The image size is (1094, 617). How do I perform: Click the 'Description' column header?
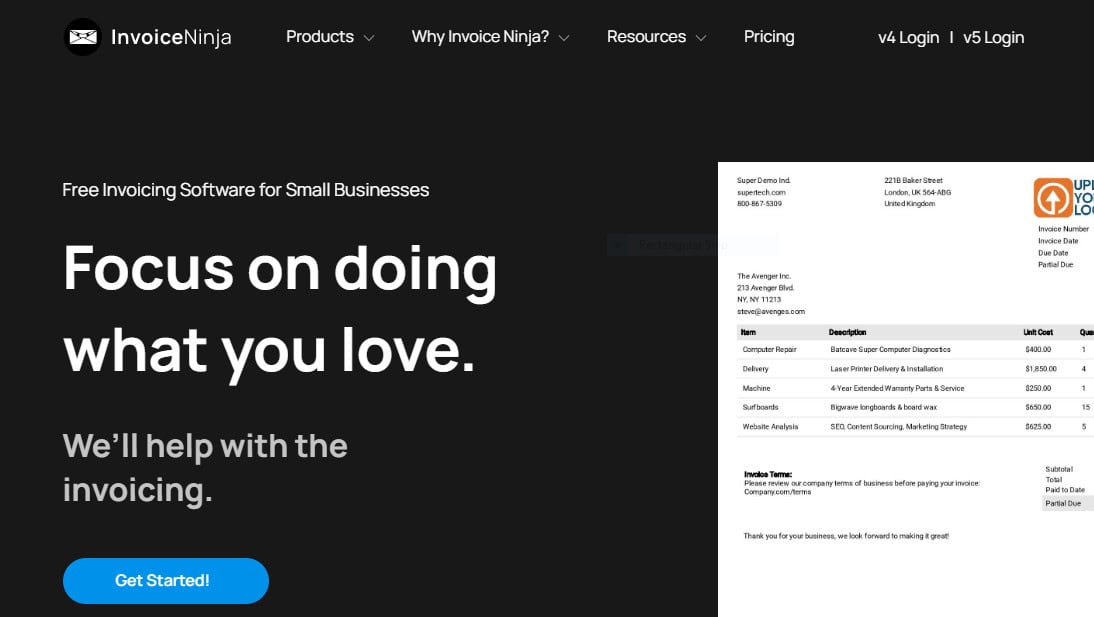point(848,332)
